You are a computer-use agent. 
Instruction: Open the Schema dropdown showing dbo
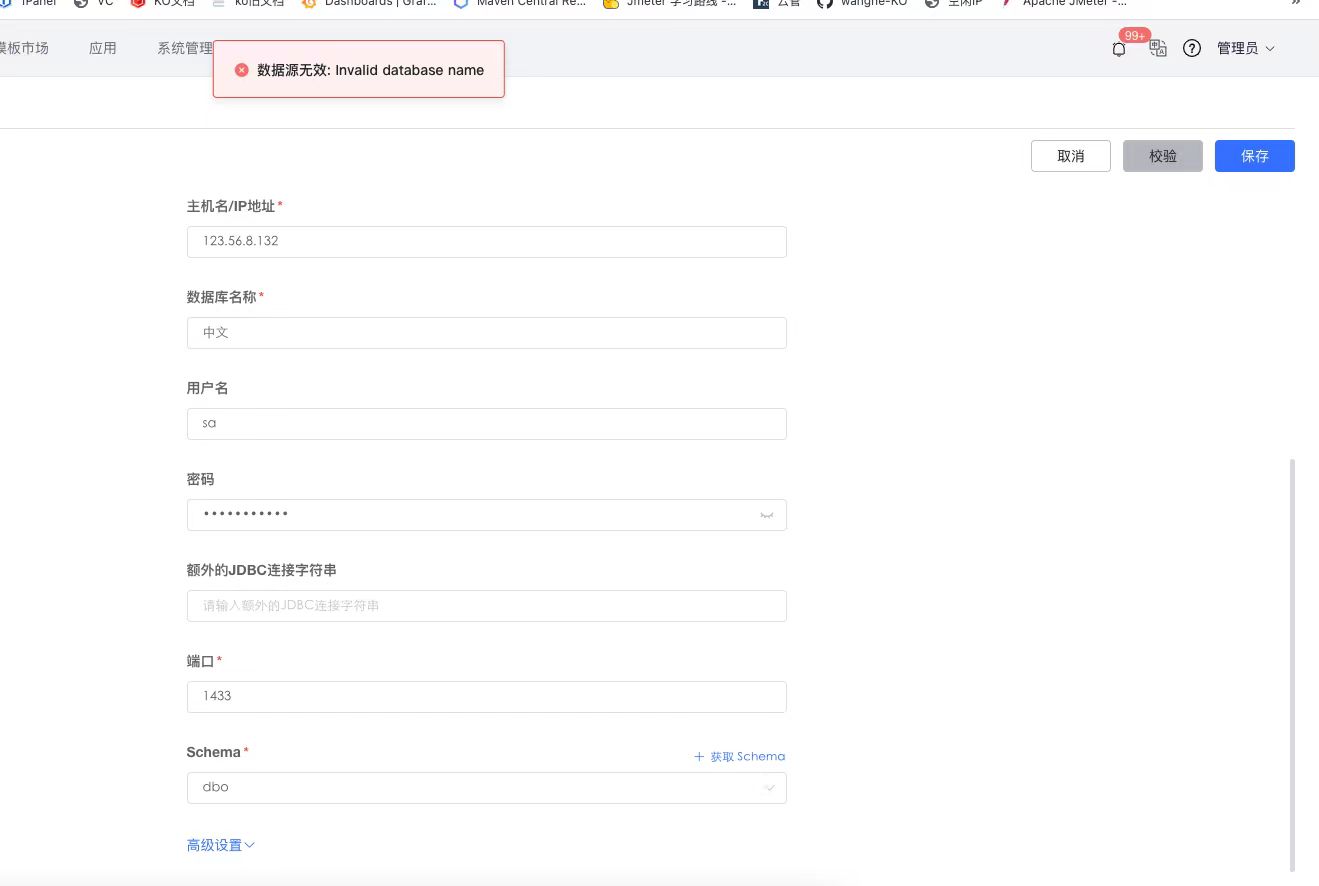click(486, 787)
